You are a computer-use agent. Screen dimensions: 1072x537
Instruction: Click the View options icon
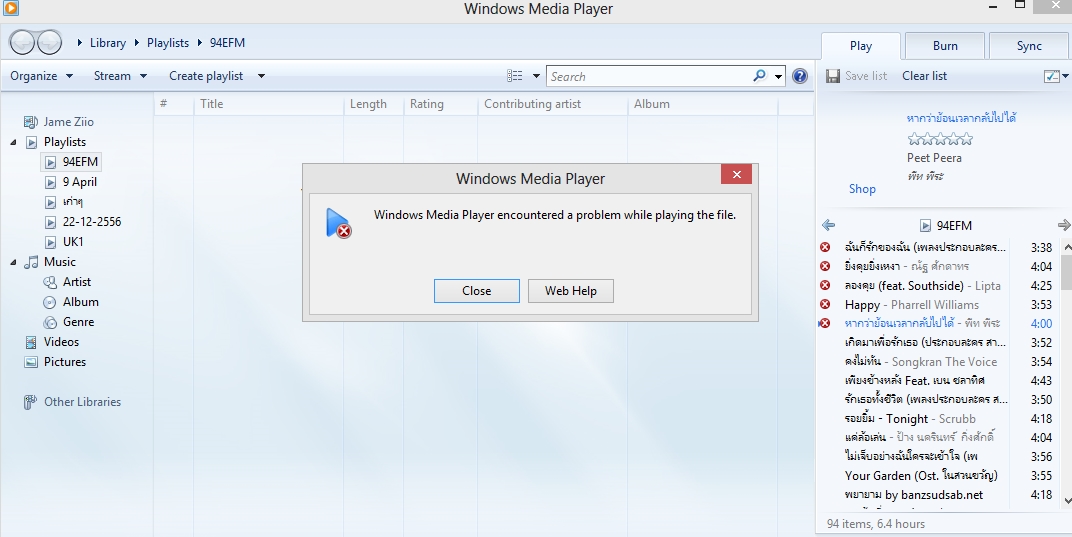[515, 76]
